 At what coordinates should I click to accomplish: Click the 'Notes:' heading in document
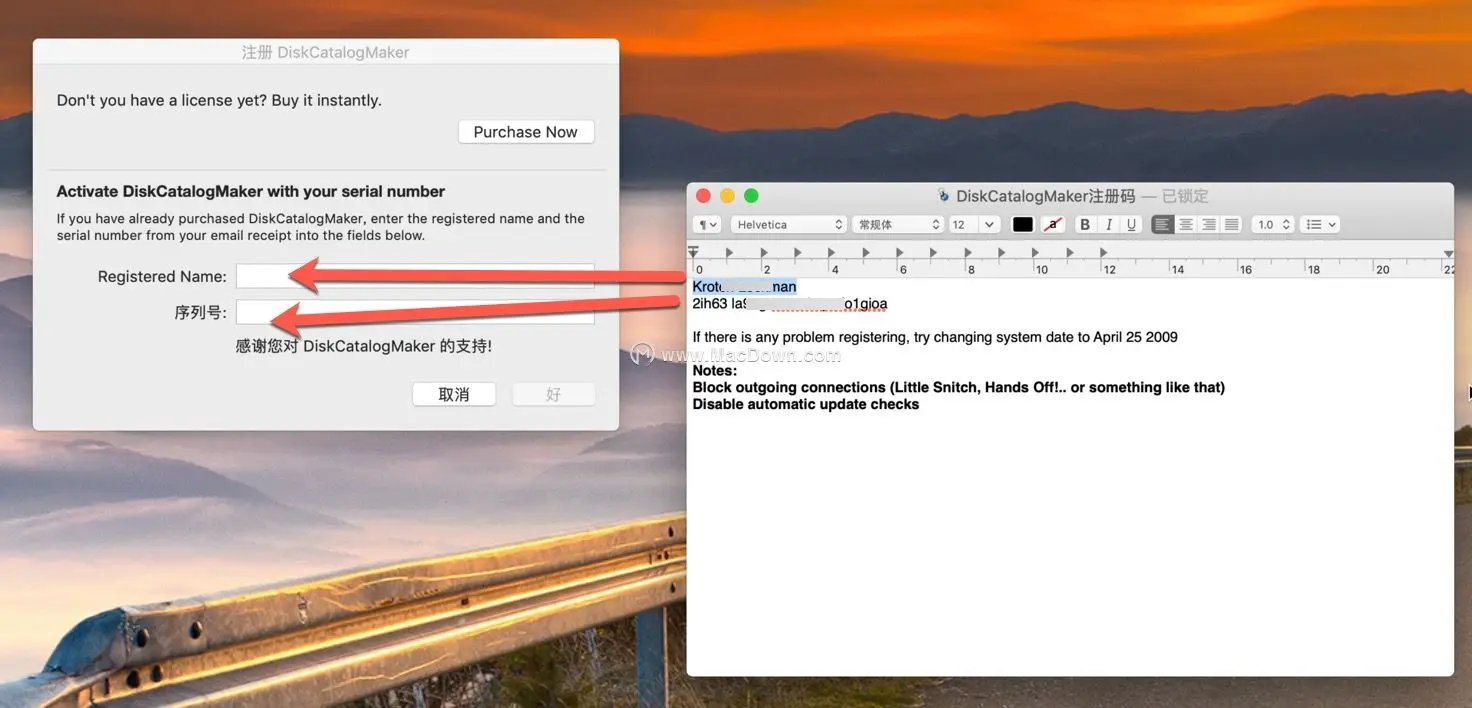[714, 371]
